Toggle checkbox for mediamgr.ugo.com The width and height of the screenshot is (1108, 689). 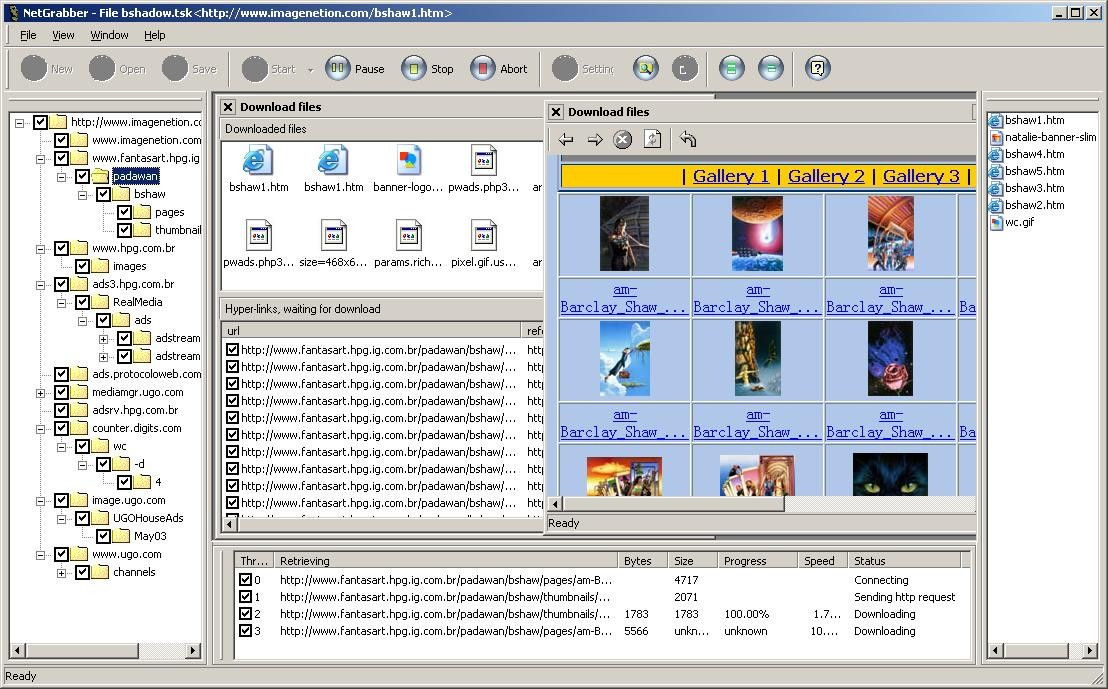61,392
